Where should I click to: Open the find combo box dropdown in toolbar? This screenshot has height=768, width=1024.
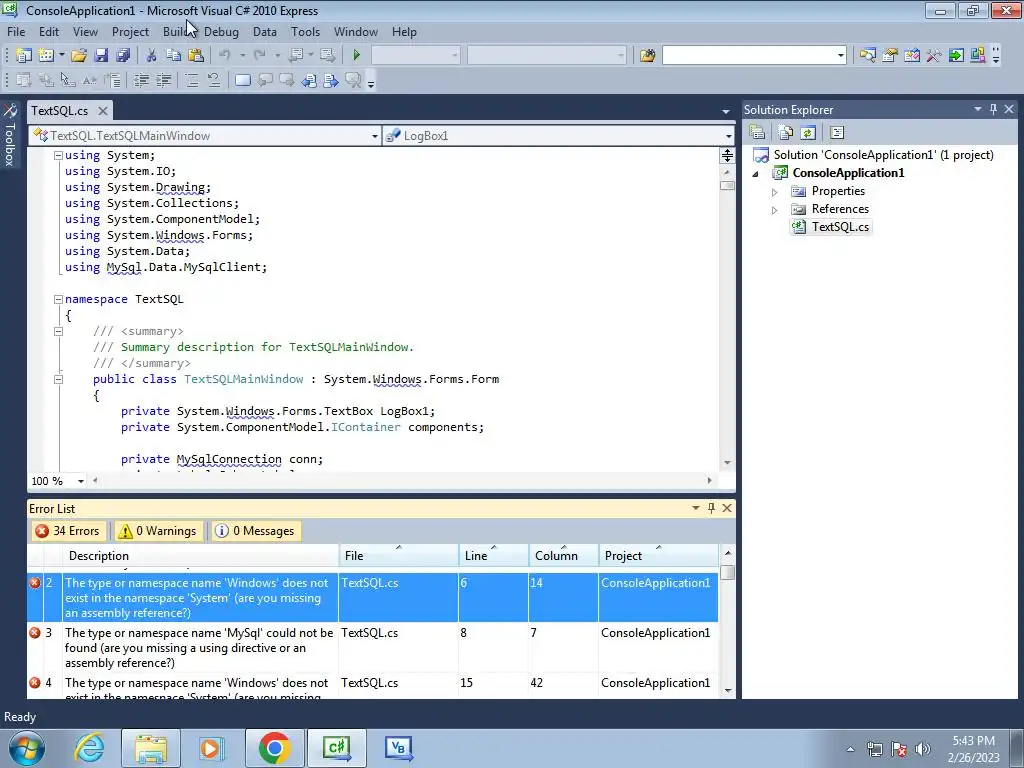tap(840, 56)
